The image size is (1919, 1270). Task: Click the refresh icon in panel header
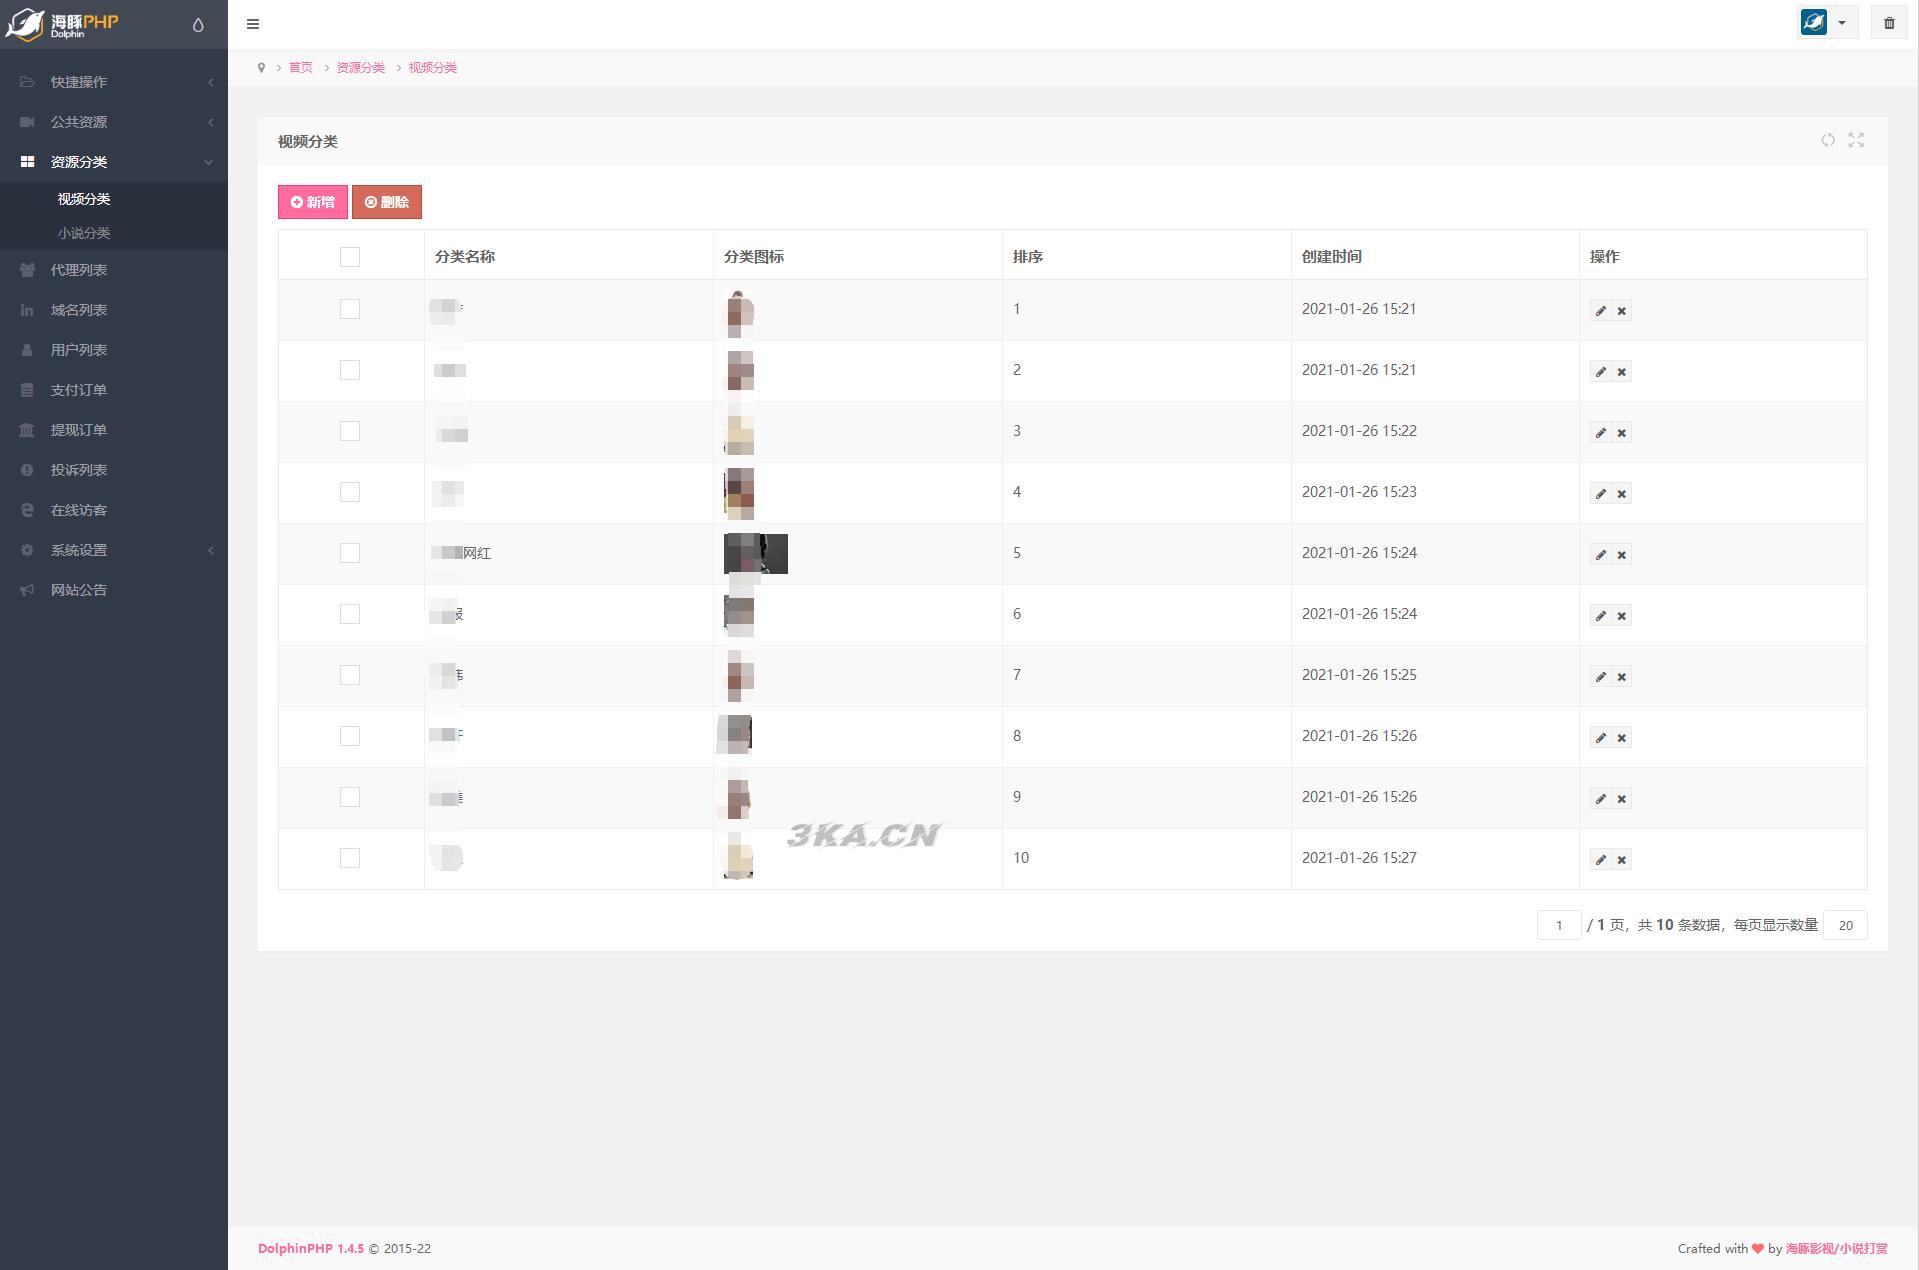[x=1827, y=140]
